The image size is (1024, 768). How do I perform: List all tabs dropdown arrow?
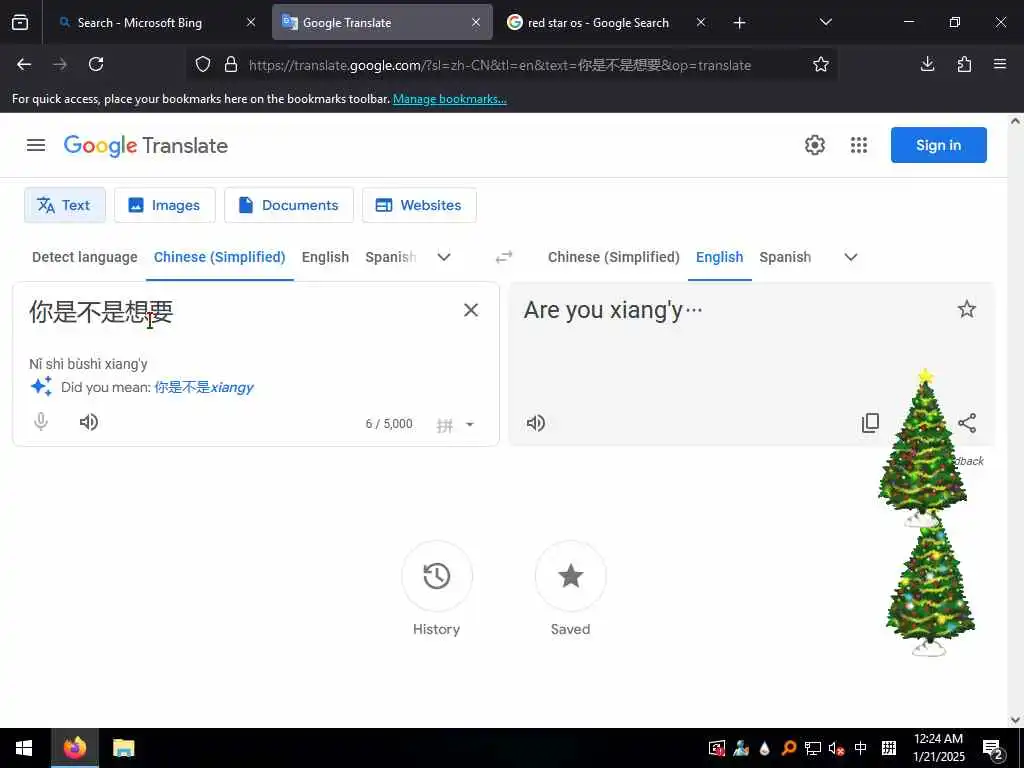coord(825,22)
